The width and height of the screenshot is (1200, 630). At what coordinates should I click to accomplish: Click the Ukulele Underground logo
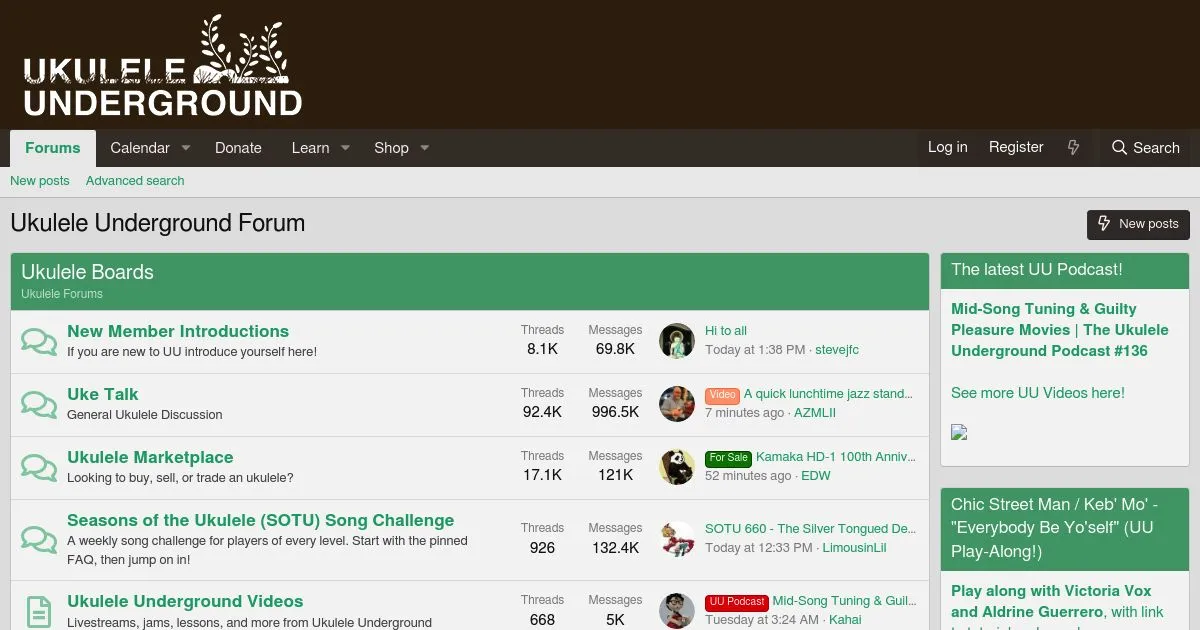(x=163, y=65)
